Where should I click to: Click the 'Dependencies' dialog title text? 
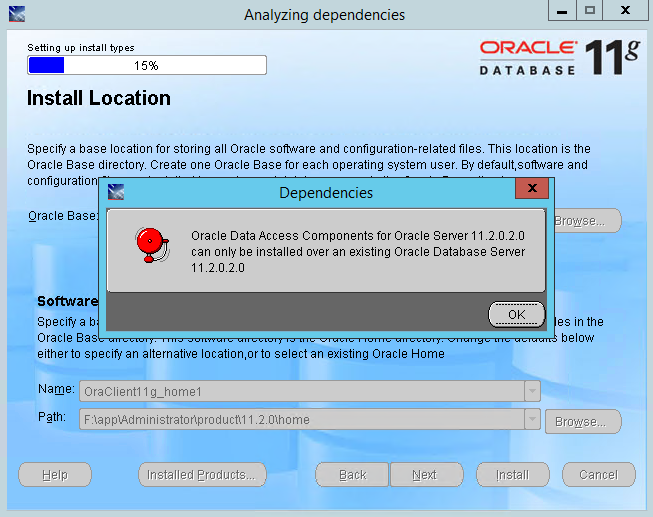click(x=326, y=193)
